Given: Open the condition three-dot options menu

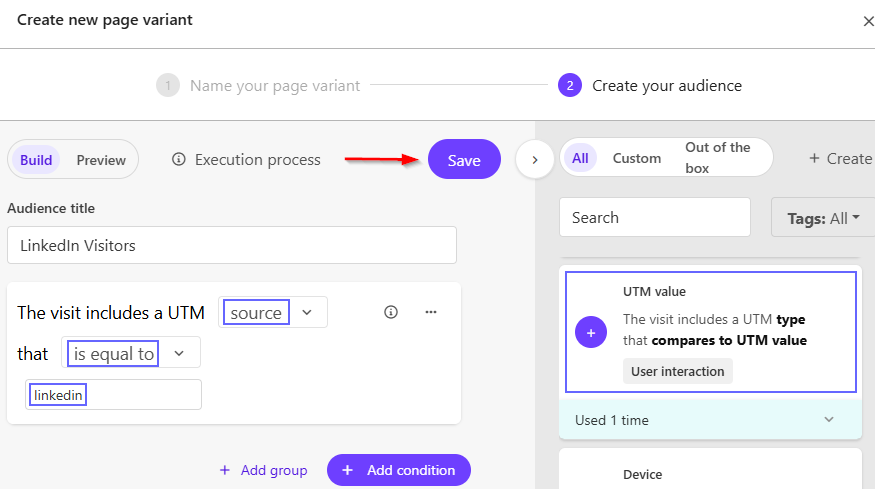Looking at the screenshot, I should 431,312.
